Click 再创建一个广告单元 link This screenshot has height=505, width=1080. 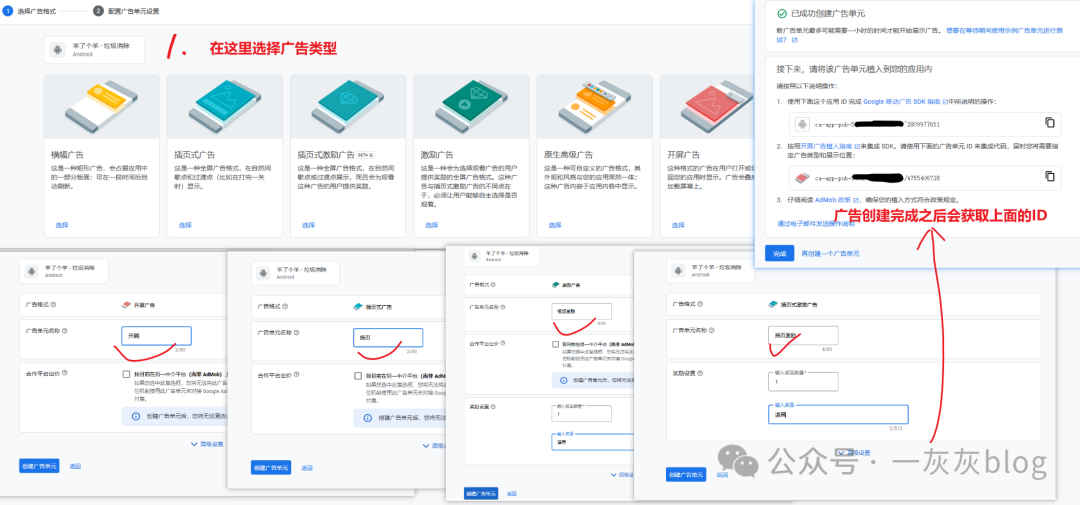coord(831,254)
